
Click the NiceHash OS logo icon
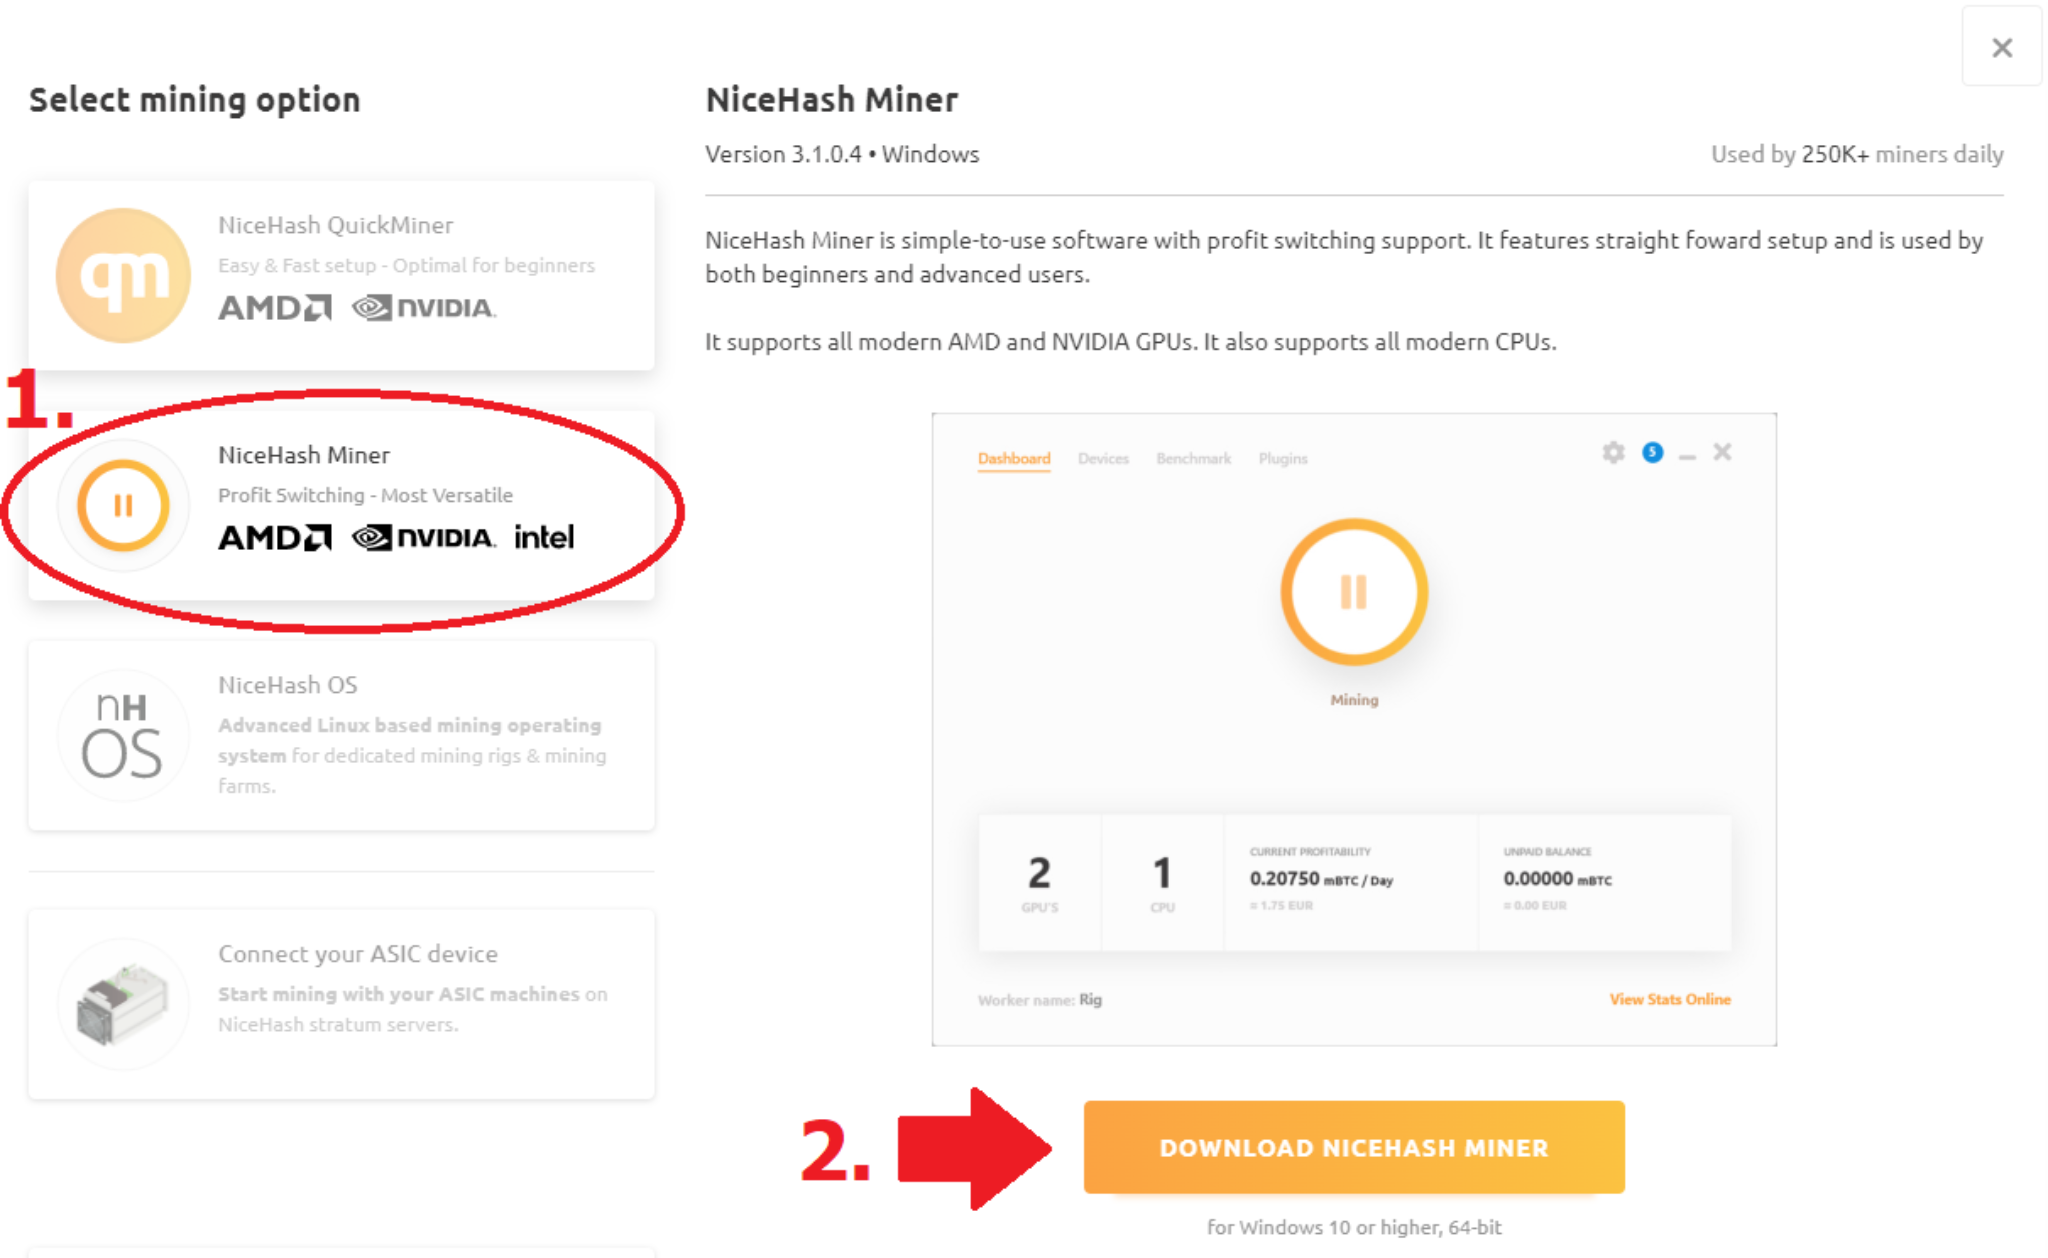click(x=123, y=736)
